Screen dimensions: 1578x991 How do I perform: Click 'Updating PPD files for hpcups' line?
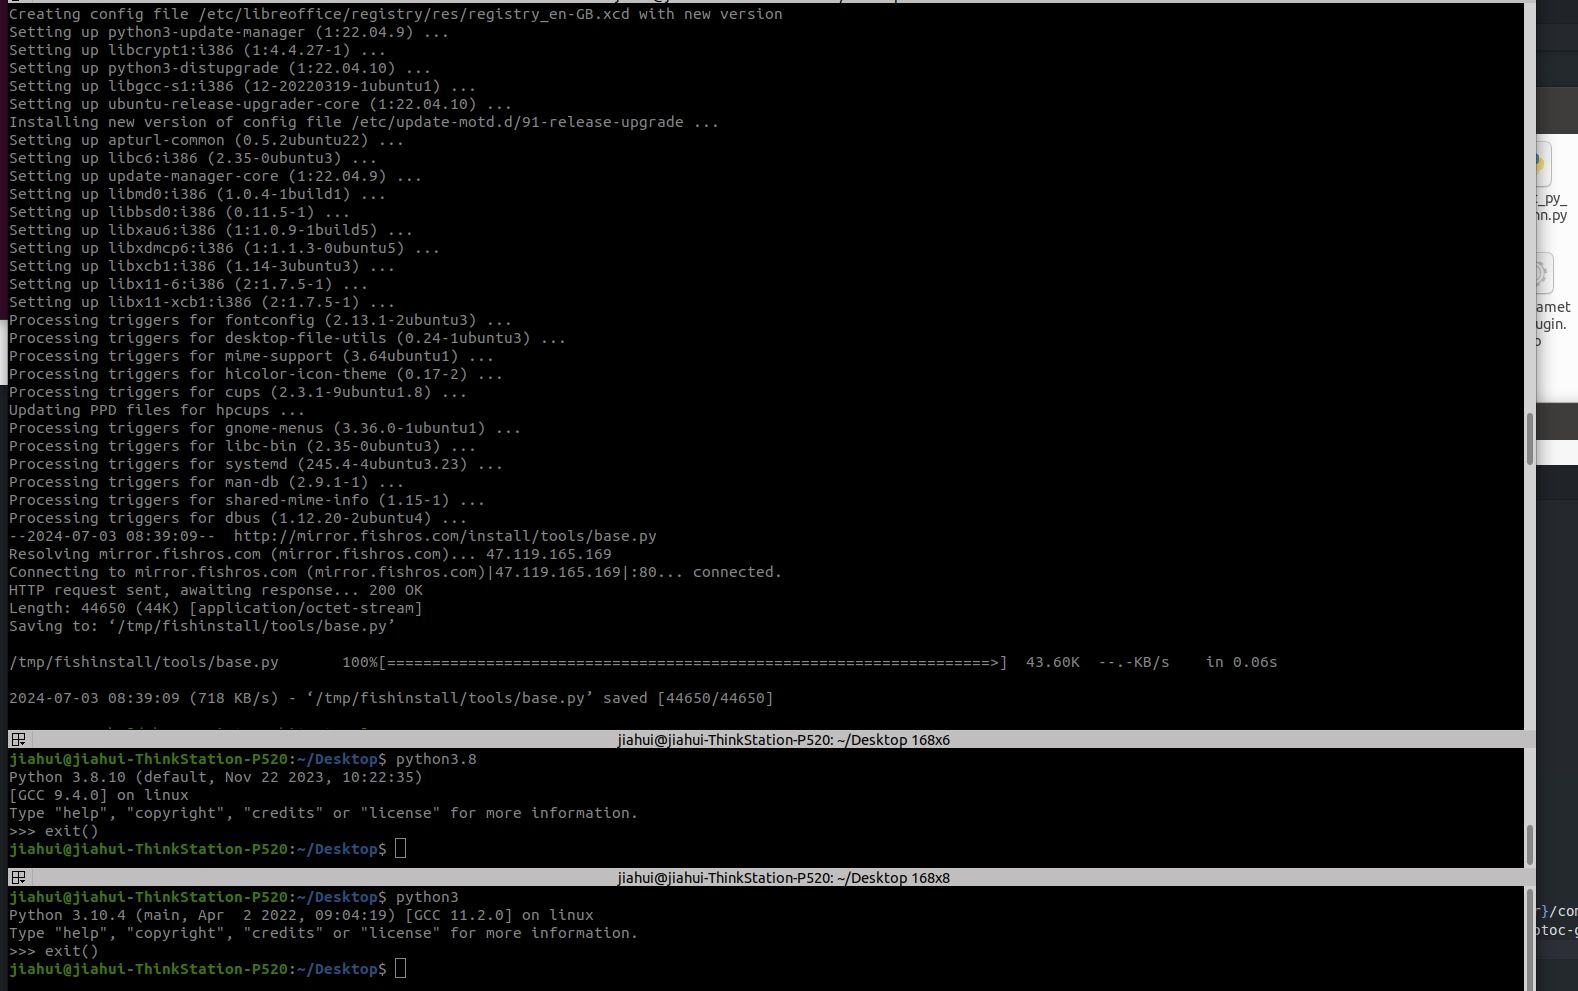[157, 410]
